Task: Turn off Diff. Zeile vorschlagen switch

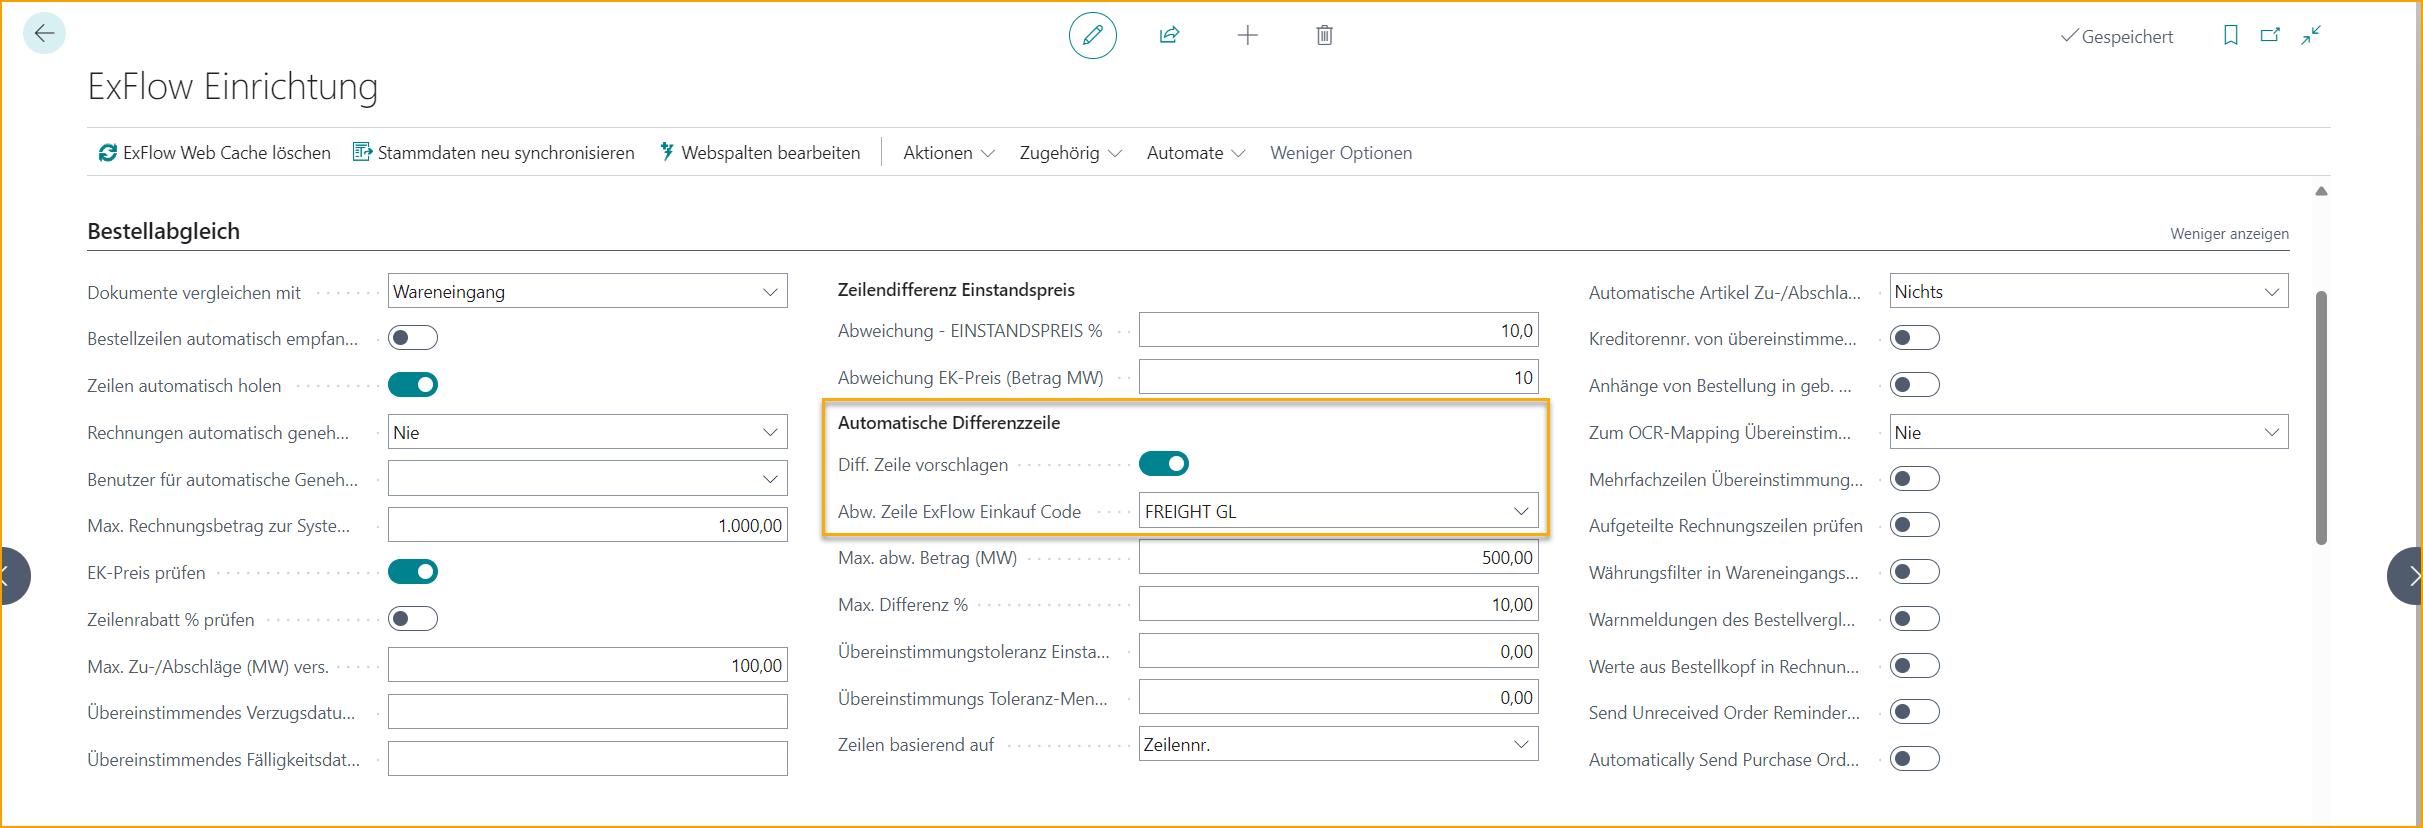Action: tap(1164, 464)
